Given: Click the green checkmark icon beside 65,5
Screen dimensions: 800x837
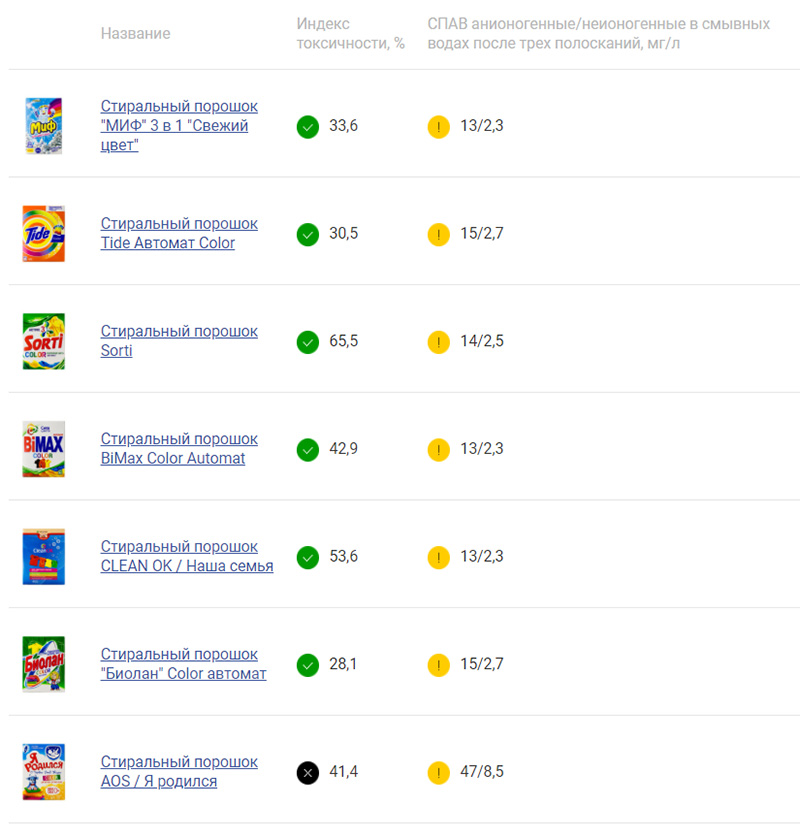Looking at the screenshot, I should coord(307,342).
